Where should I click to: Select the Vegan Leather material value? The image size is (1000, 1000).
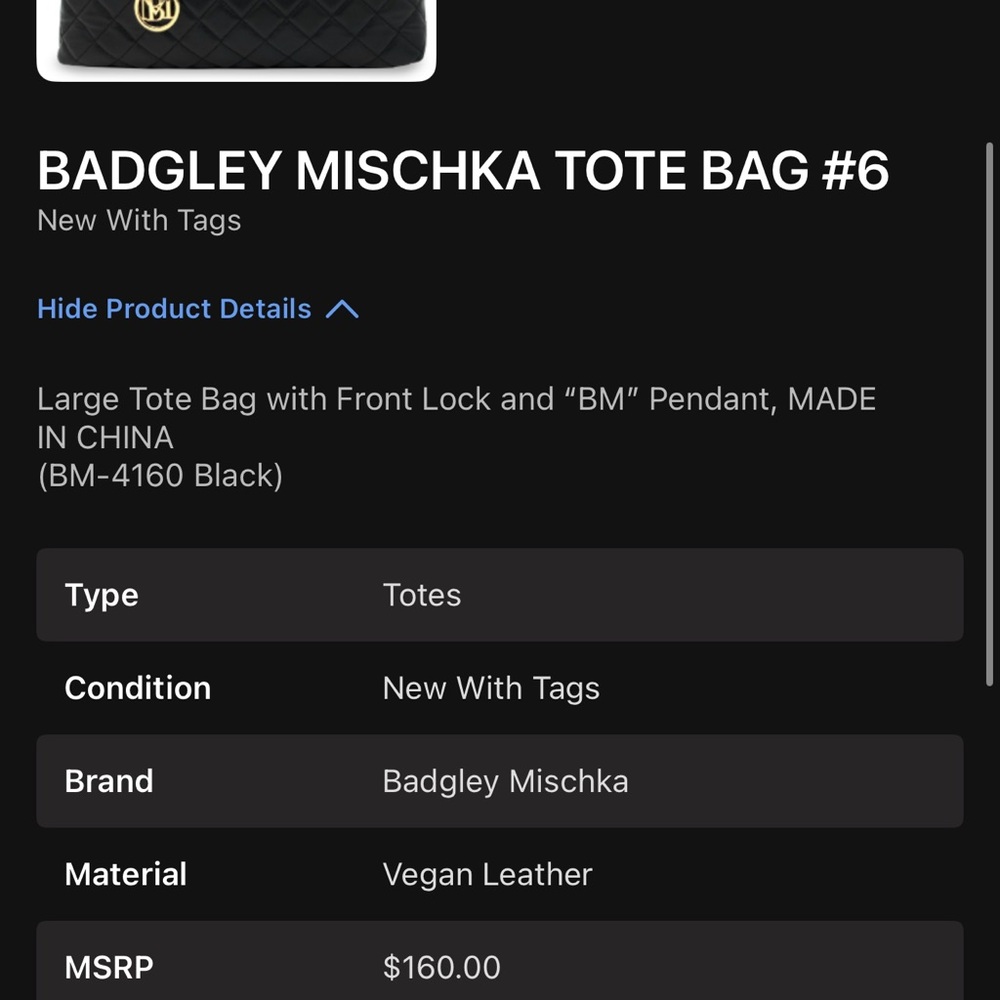pos(487,874)
